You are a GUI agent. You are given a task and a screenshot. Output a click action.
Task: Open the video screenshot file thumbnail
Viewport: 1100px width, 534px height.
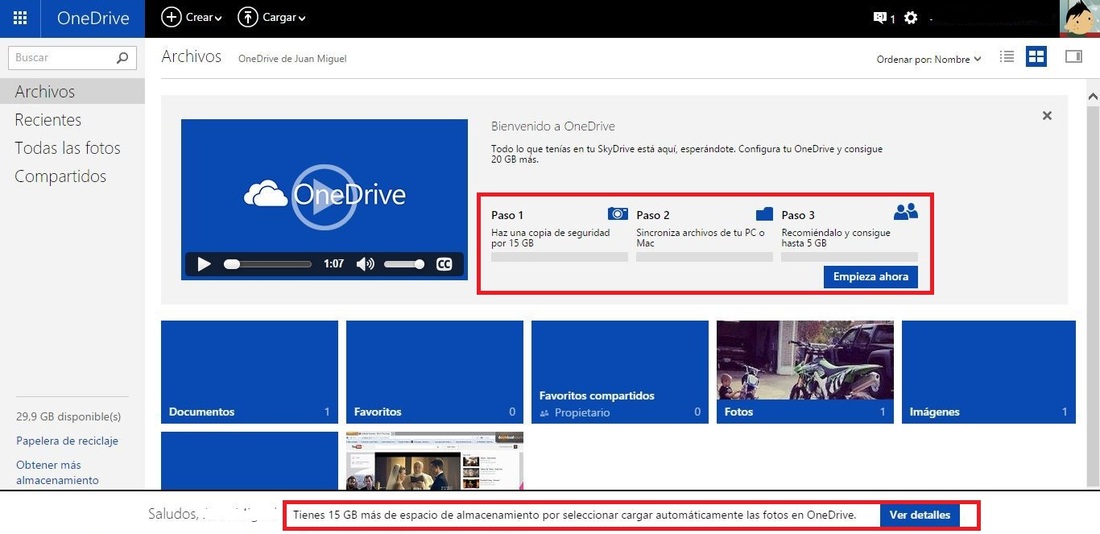tap(434, 460)
